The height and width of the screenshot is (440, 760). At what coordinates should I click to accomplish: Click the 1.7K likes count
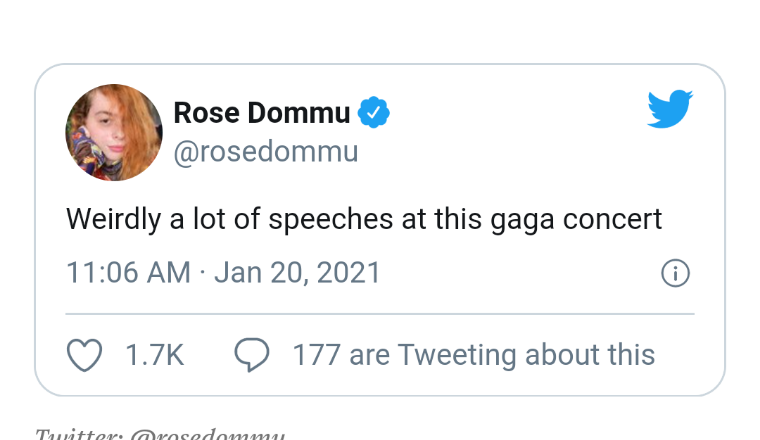click(x=154, y=355)
